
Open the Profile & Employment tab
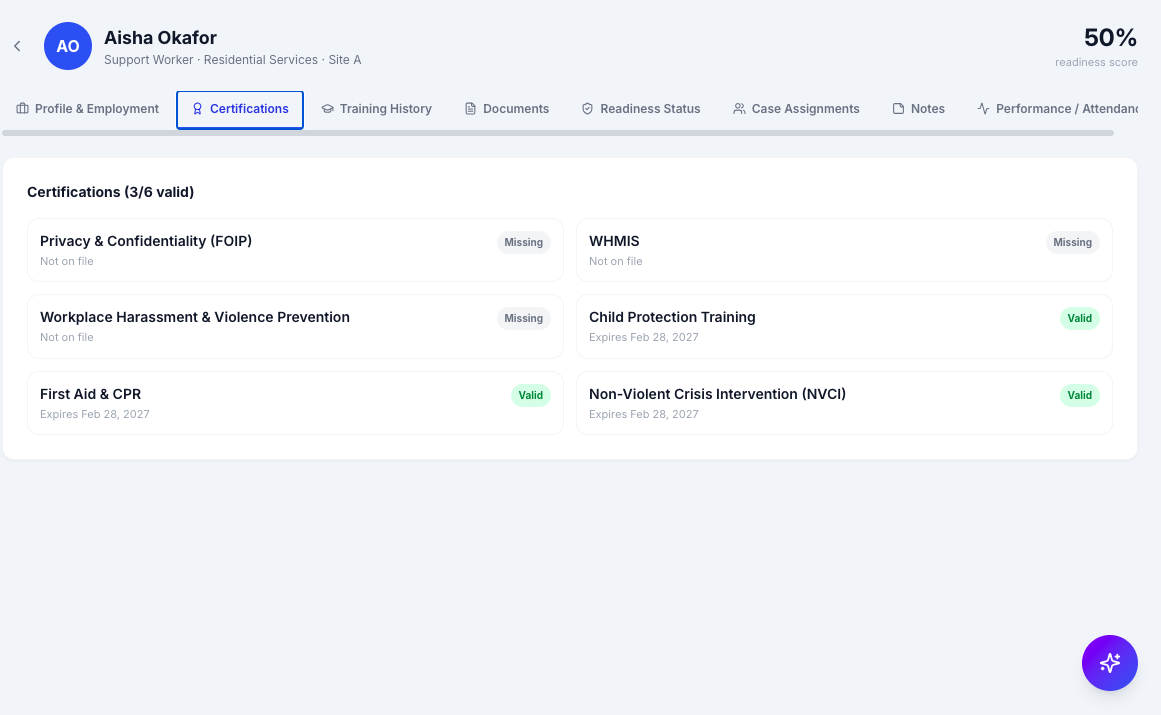point(87,109)
